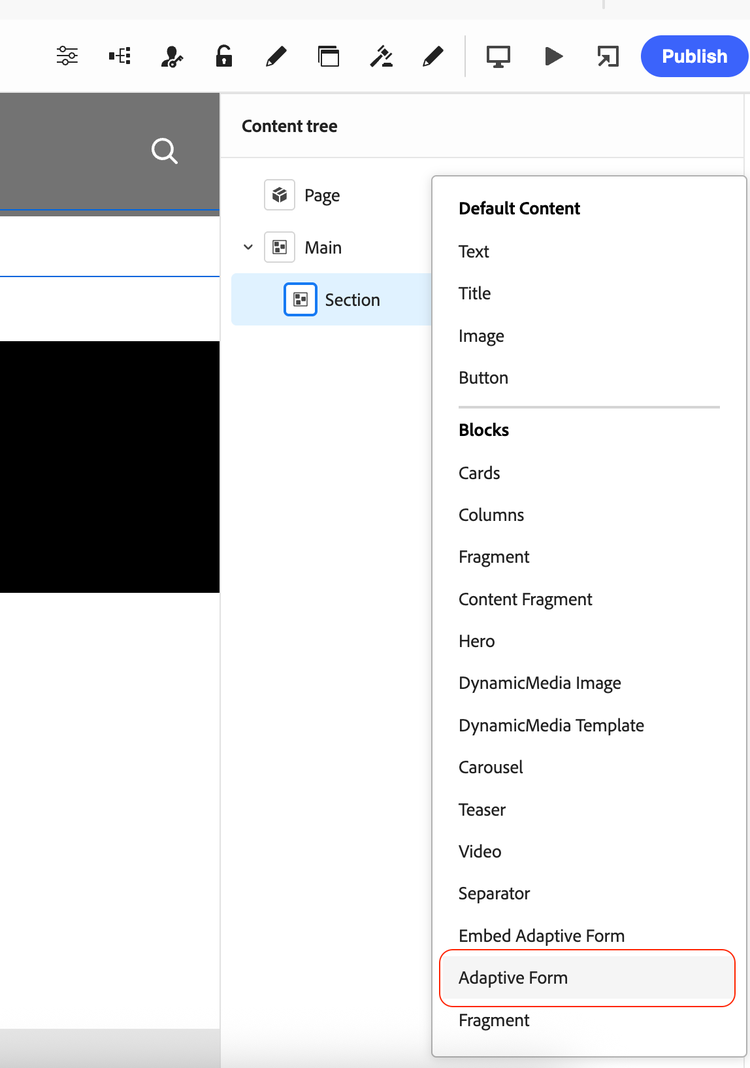Select Text under Default Content

(x=474, y=251)
